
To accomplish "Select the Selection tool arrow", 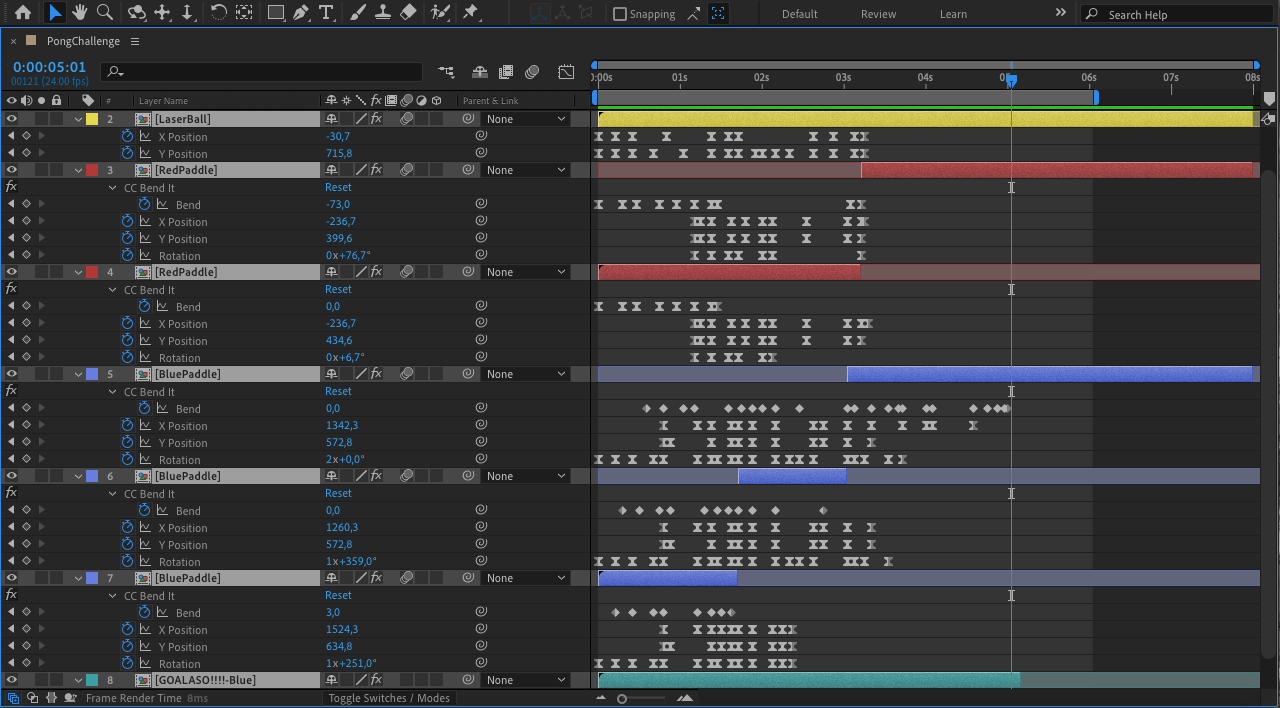I will 55,13.
